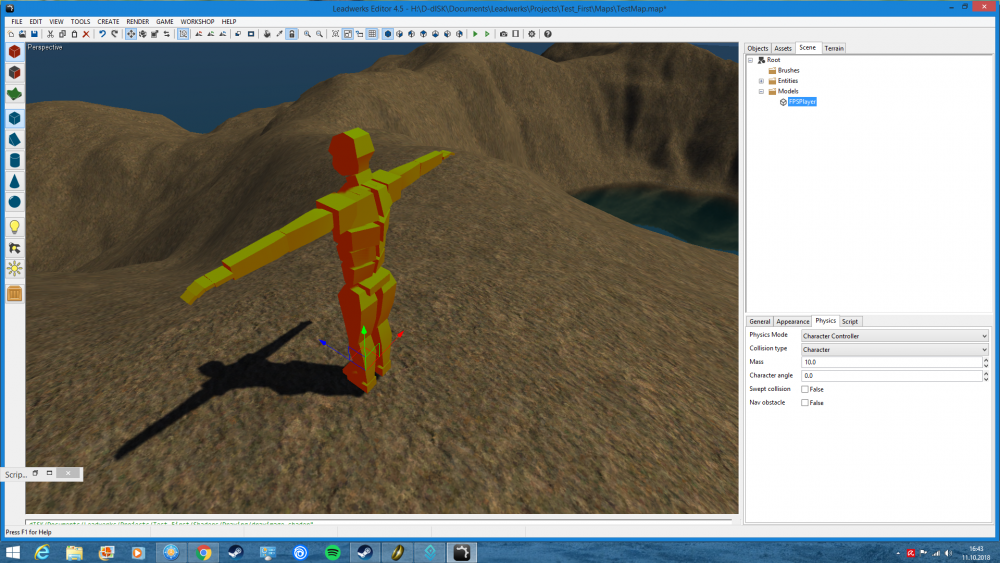Image resolution: width=1000 pixels, height=563 pixels.
Task: Toggle the Nav obstacle checkbox
Action: [x=805, y=402]
